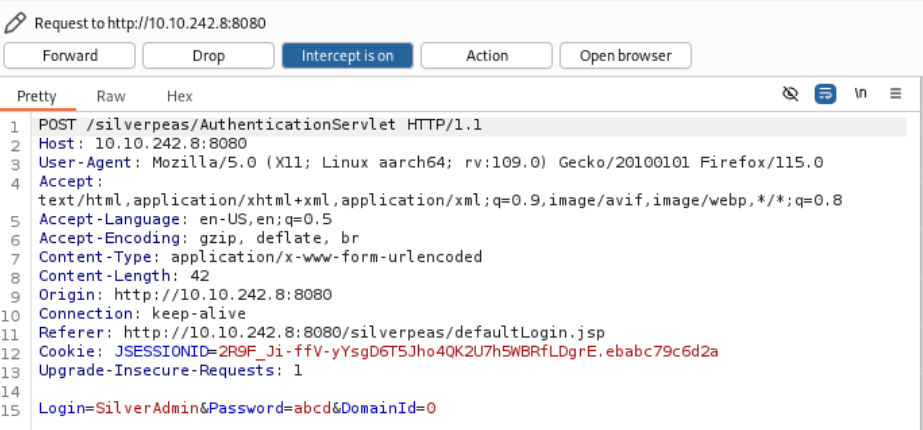Turn off Intercept is on

click(347, 55)
